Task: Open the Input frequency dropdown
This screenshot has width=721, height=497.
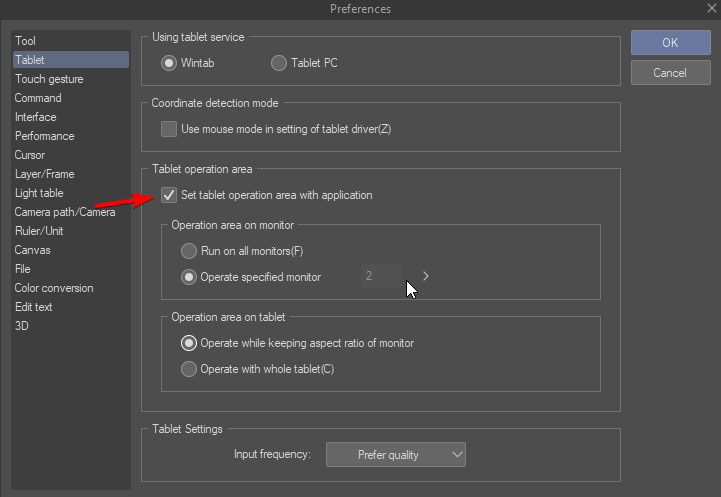Action: tap(396, 455)
